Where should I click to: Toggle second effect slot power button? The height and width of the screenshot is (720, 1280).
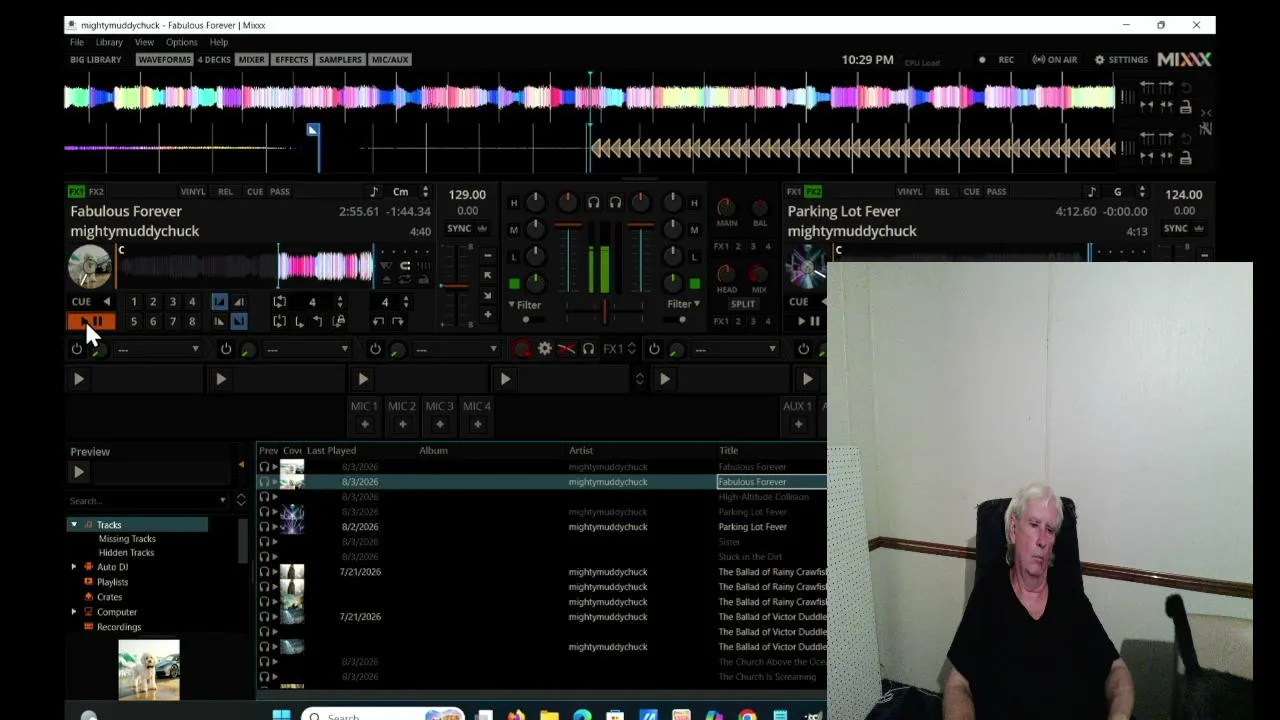click(x=226, y=349)
